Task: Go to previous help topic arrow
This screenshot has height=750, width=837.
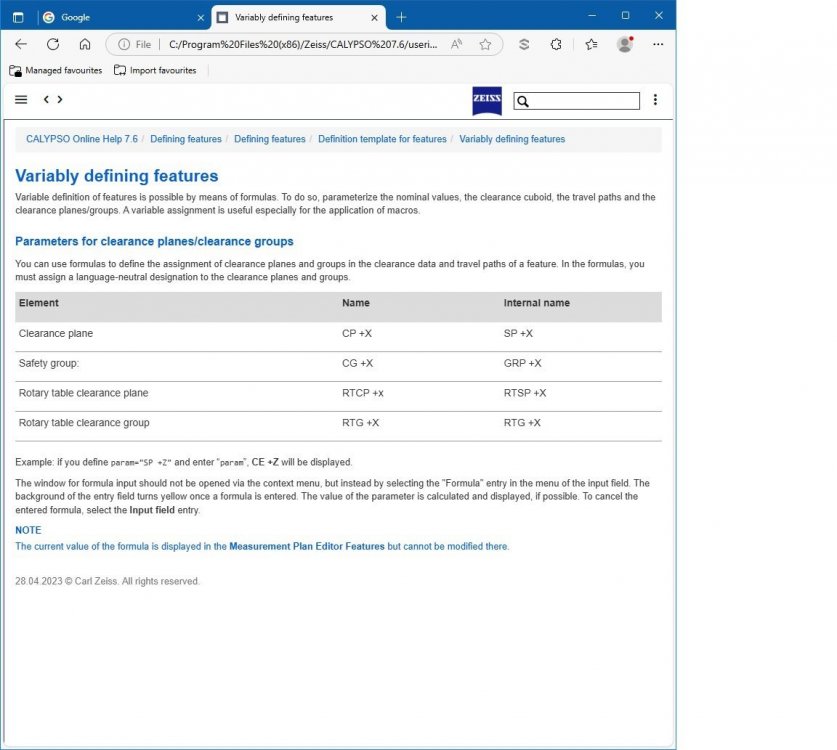Action: click(x=46, y=100)
